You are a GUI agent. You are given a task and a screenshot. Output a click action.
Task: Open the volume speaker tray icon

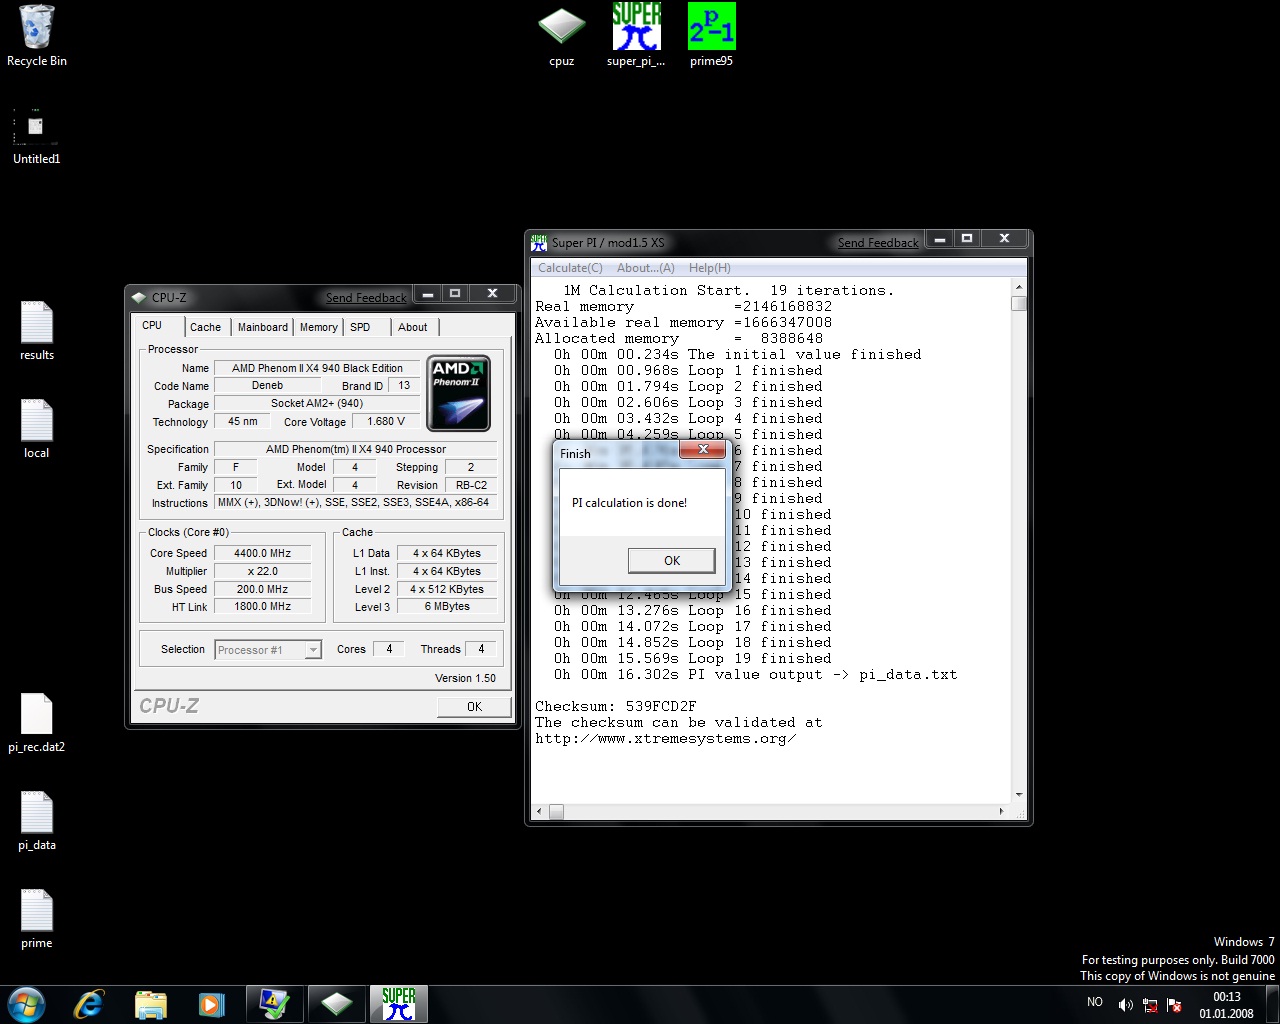coord(1126,1005)
